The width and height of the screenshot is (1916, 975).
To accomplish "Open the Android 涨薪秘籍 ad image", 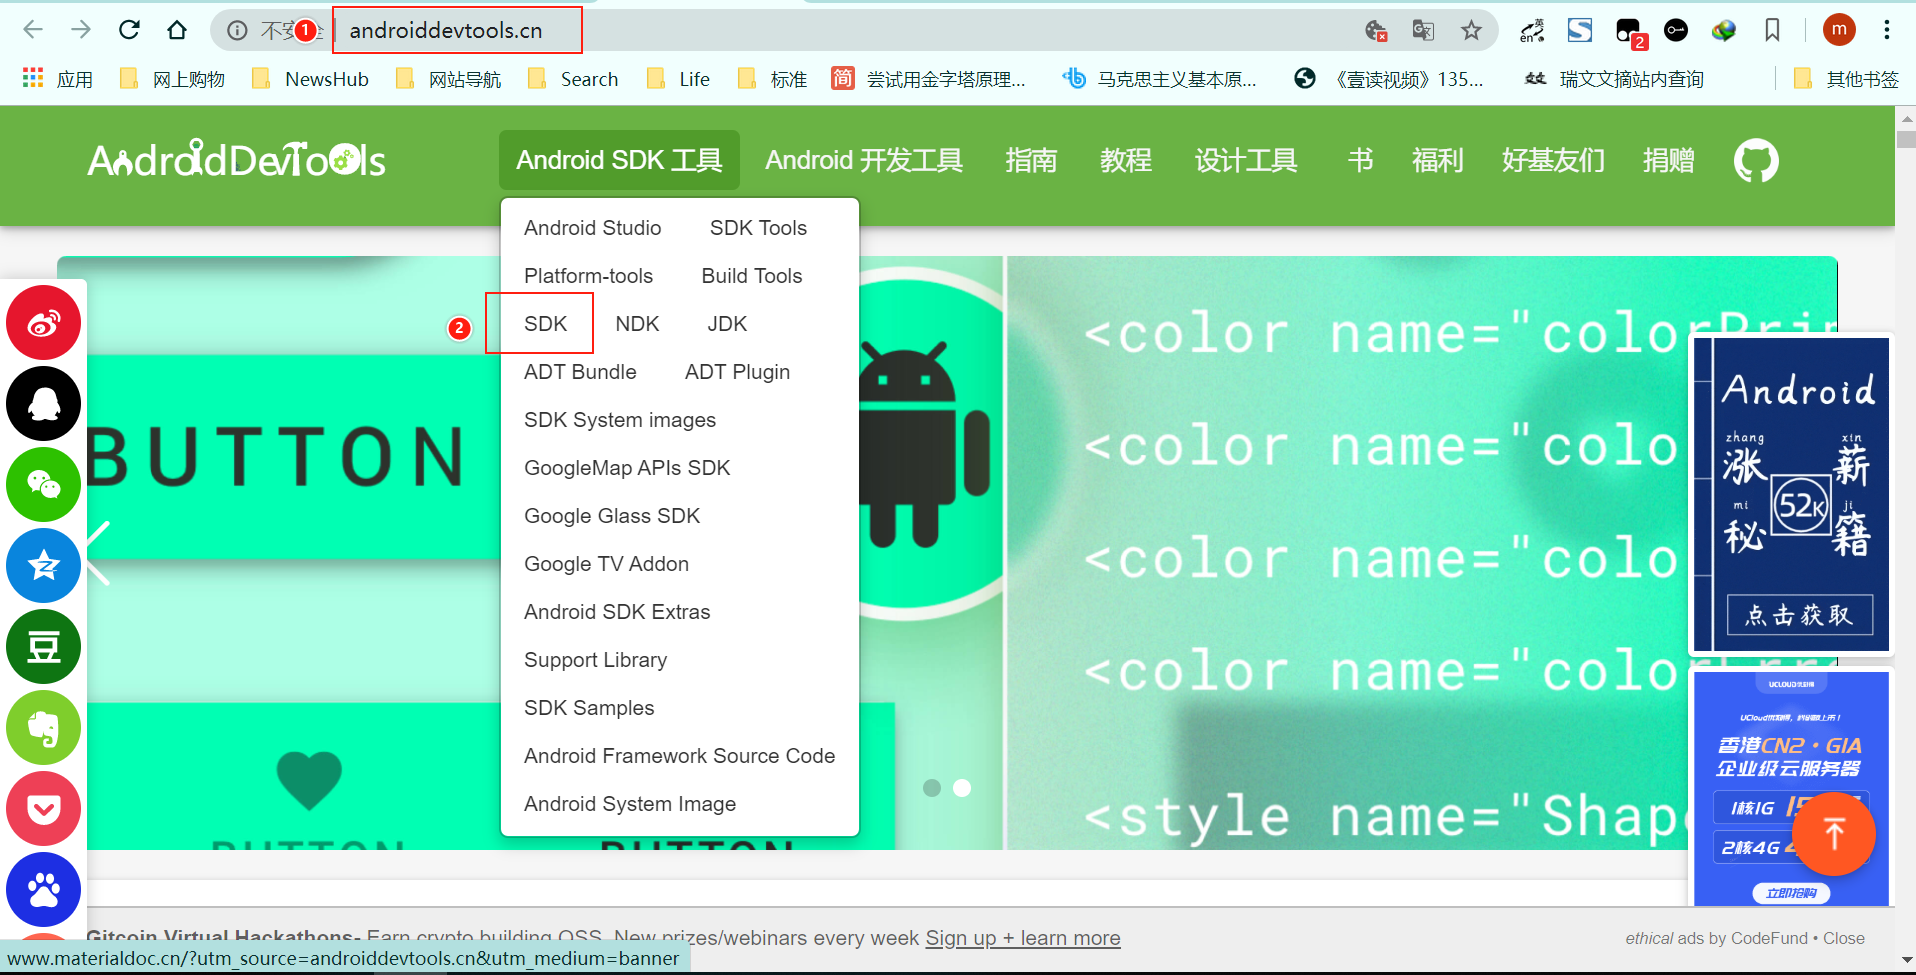I will click(1790, 495).
